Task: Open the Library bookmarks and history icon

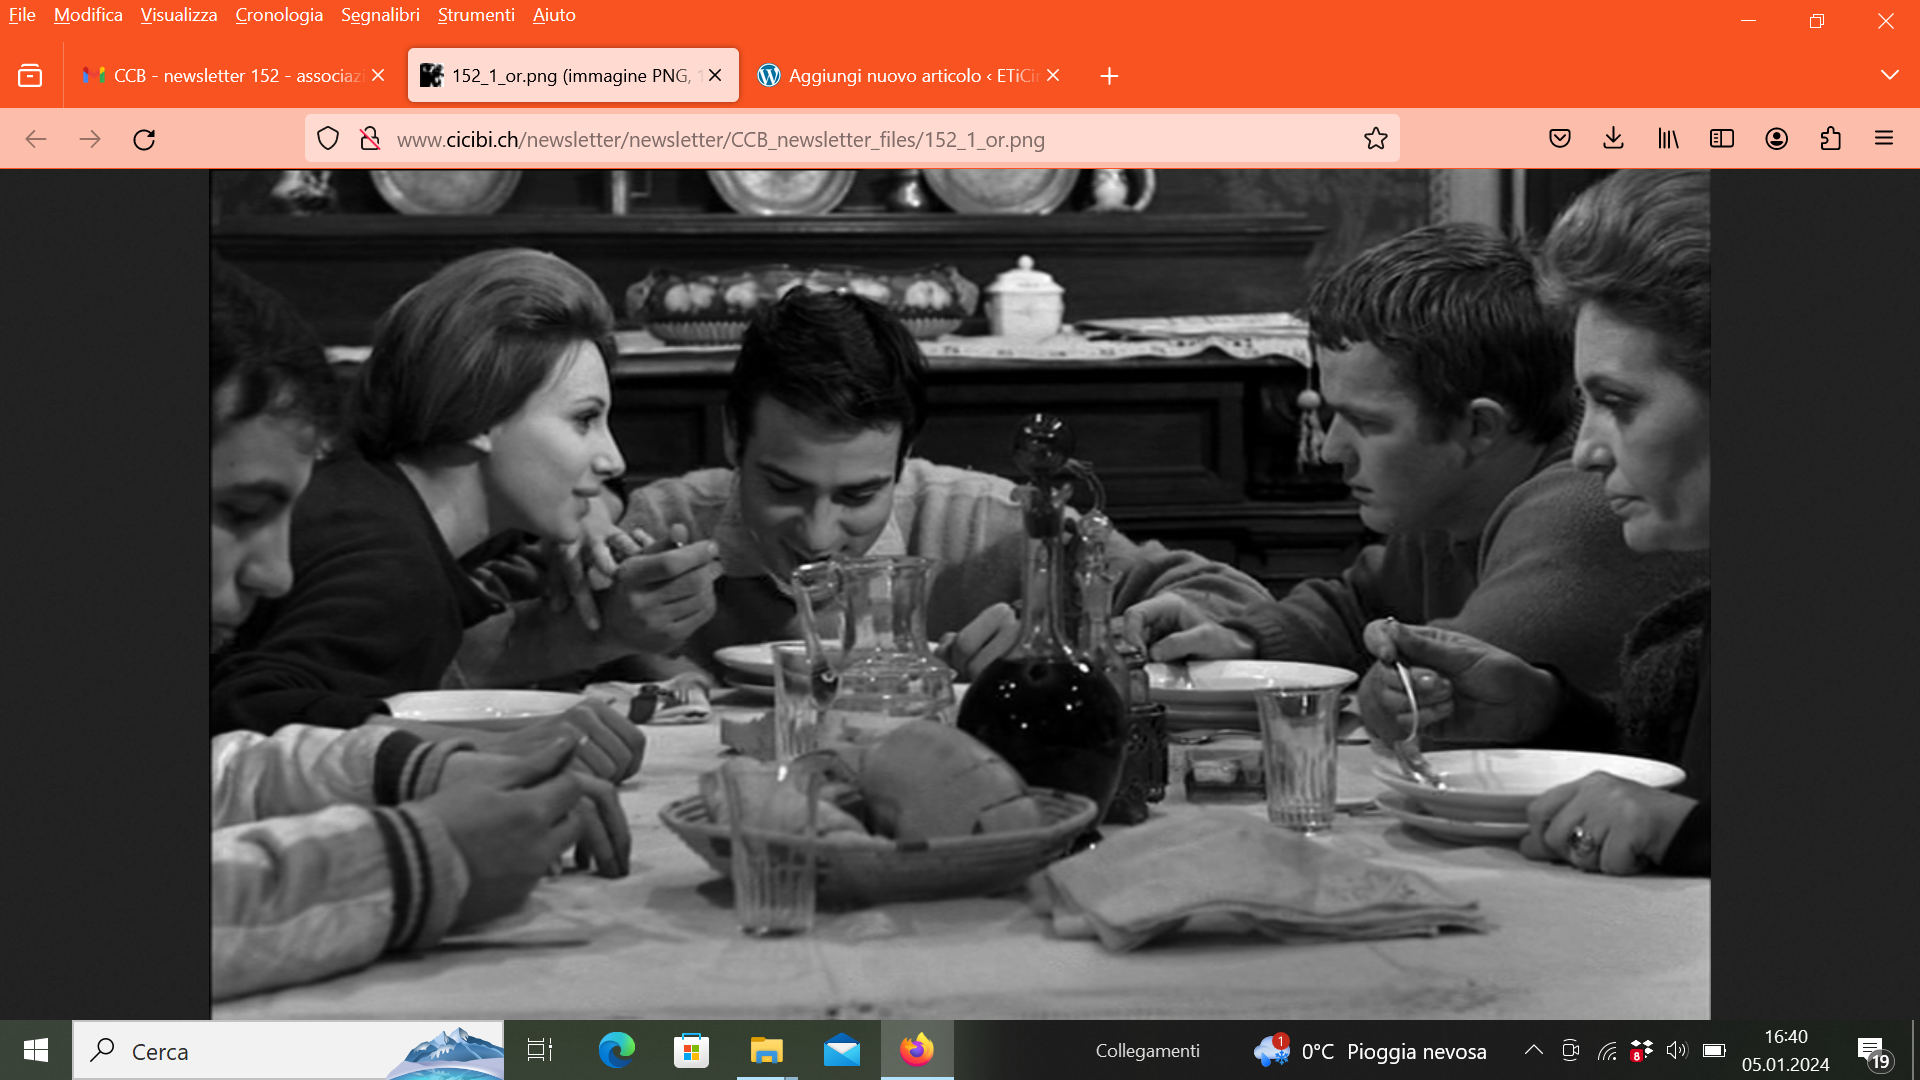Action: click(1668, 139)
